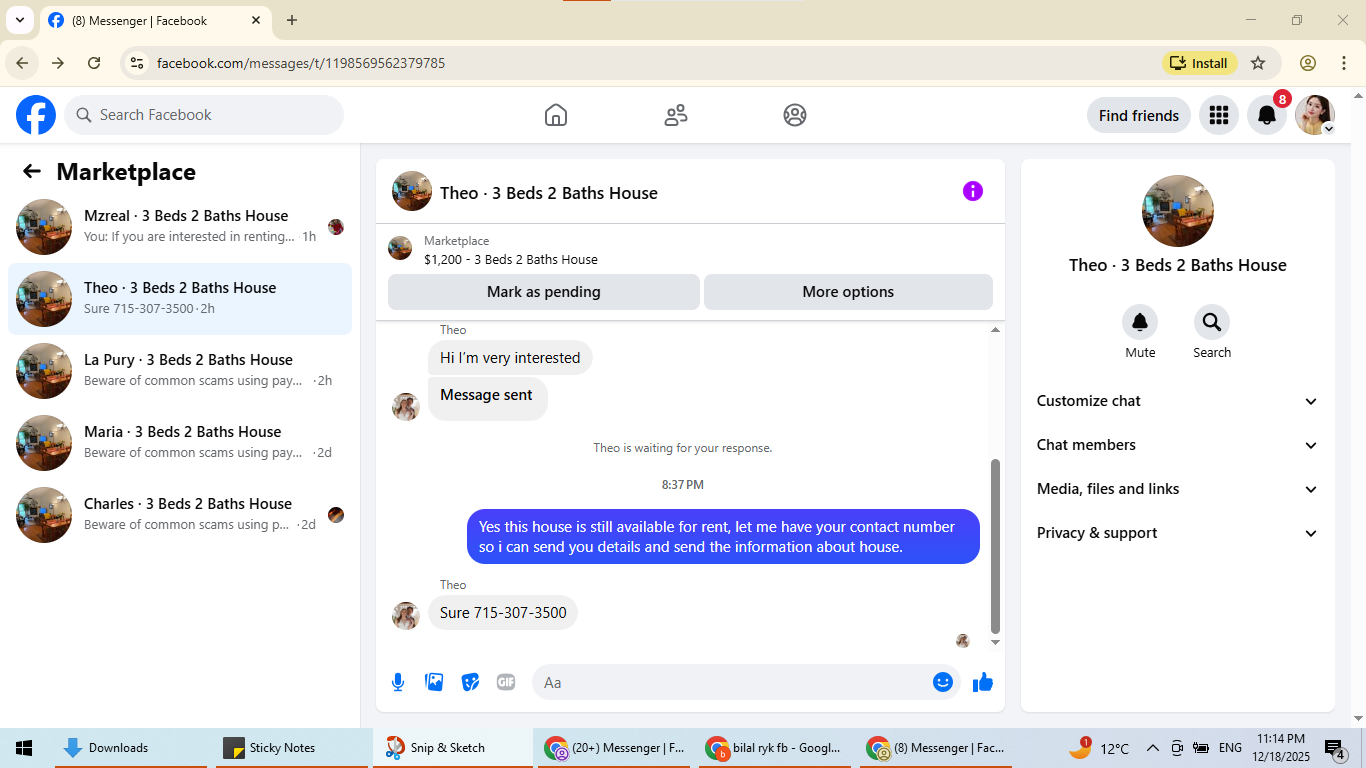Open the Charles conversation
The width and height of the screenshot is (1366, 768).
[x=180, y=515]
